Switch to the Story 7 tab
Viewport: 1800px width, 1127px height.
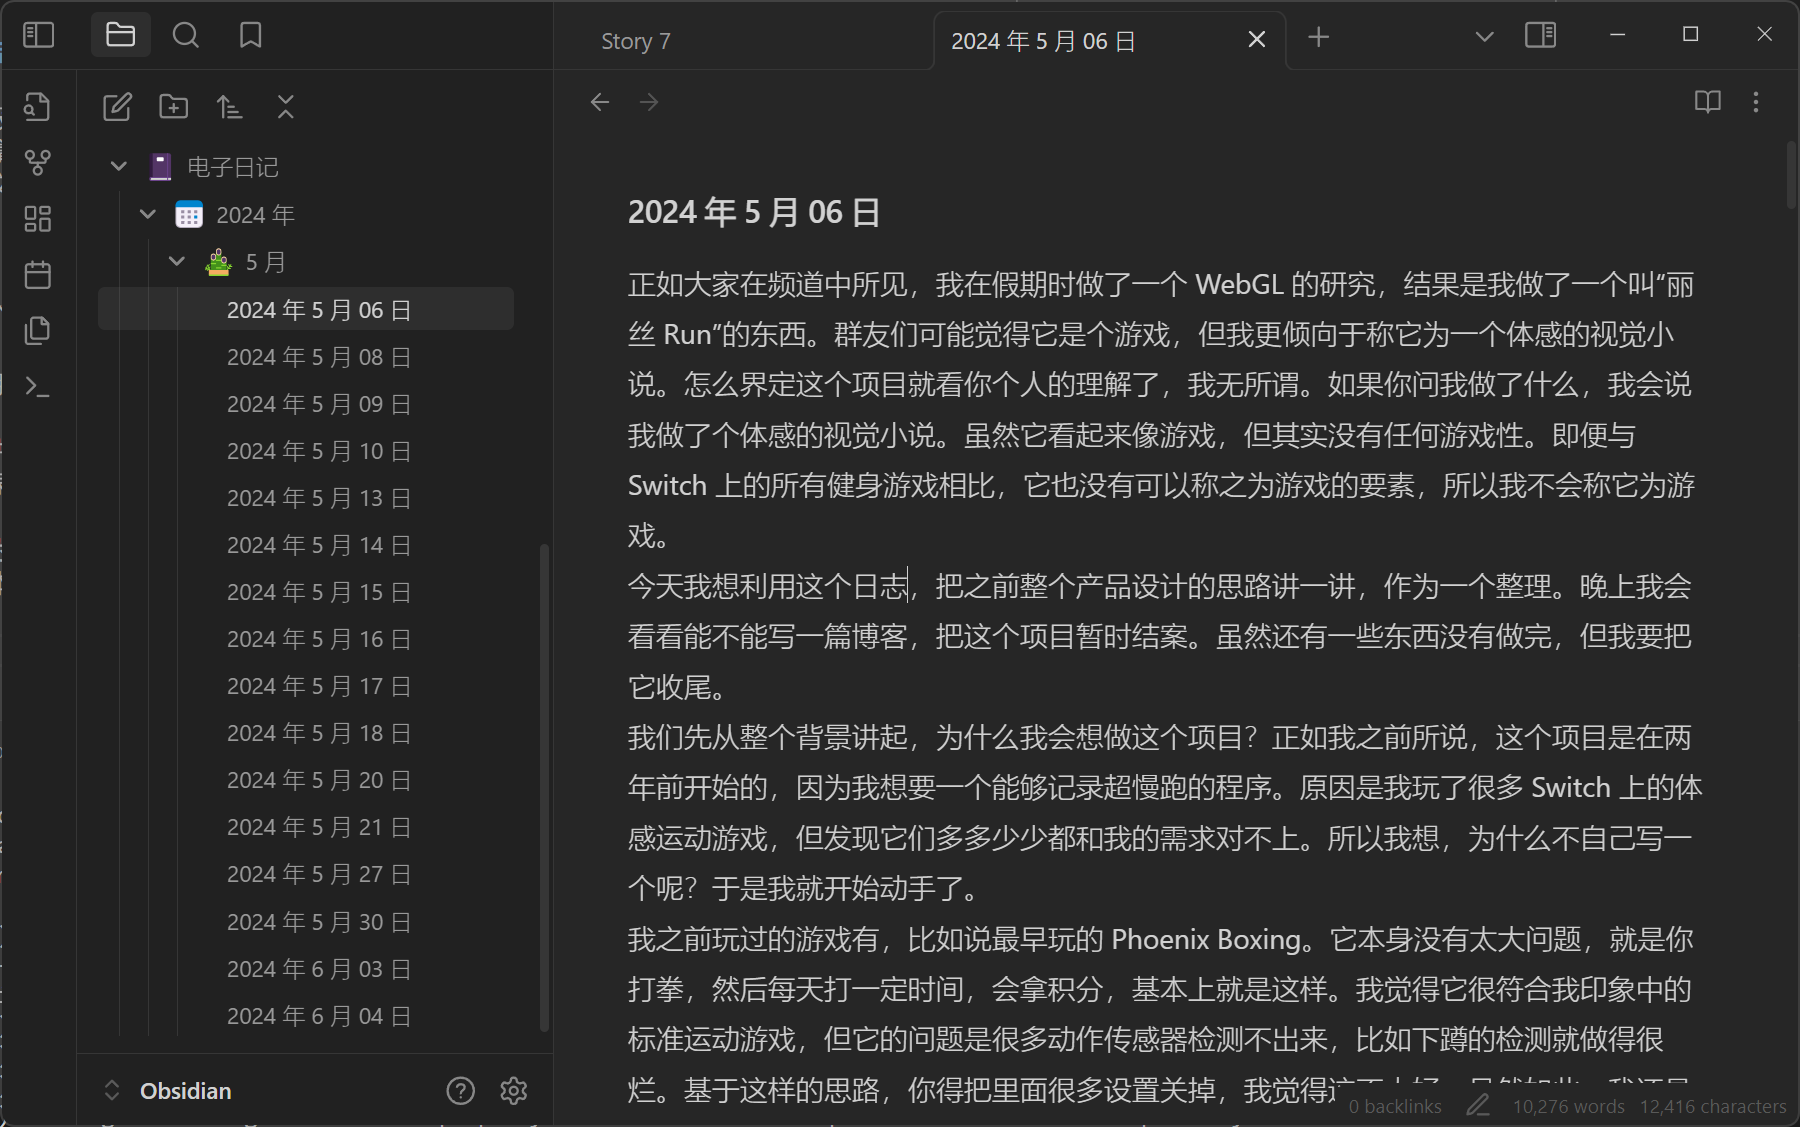coord(636,41)
